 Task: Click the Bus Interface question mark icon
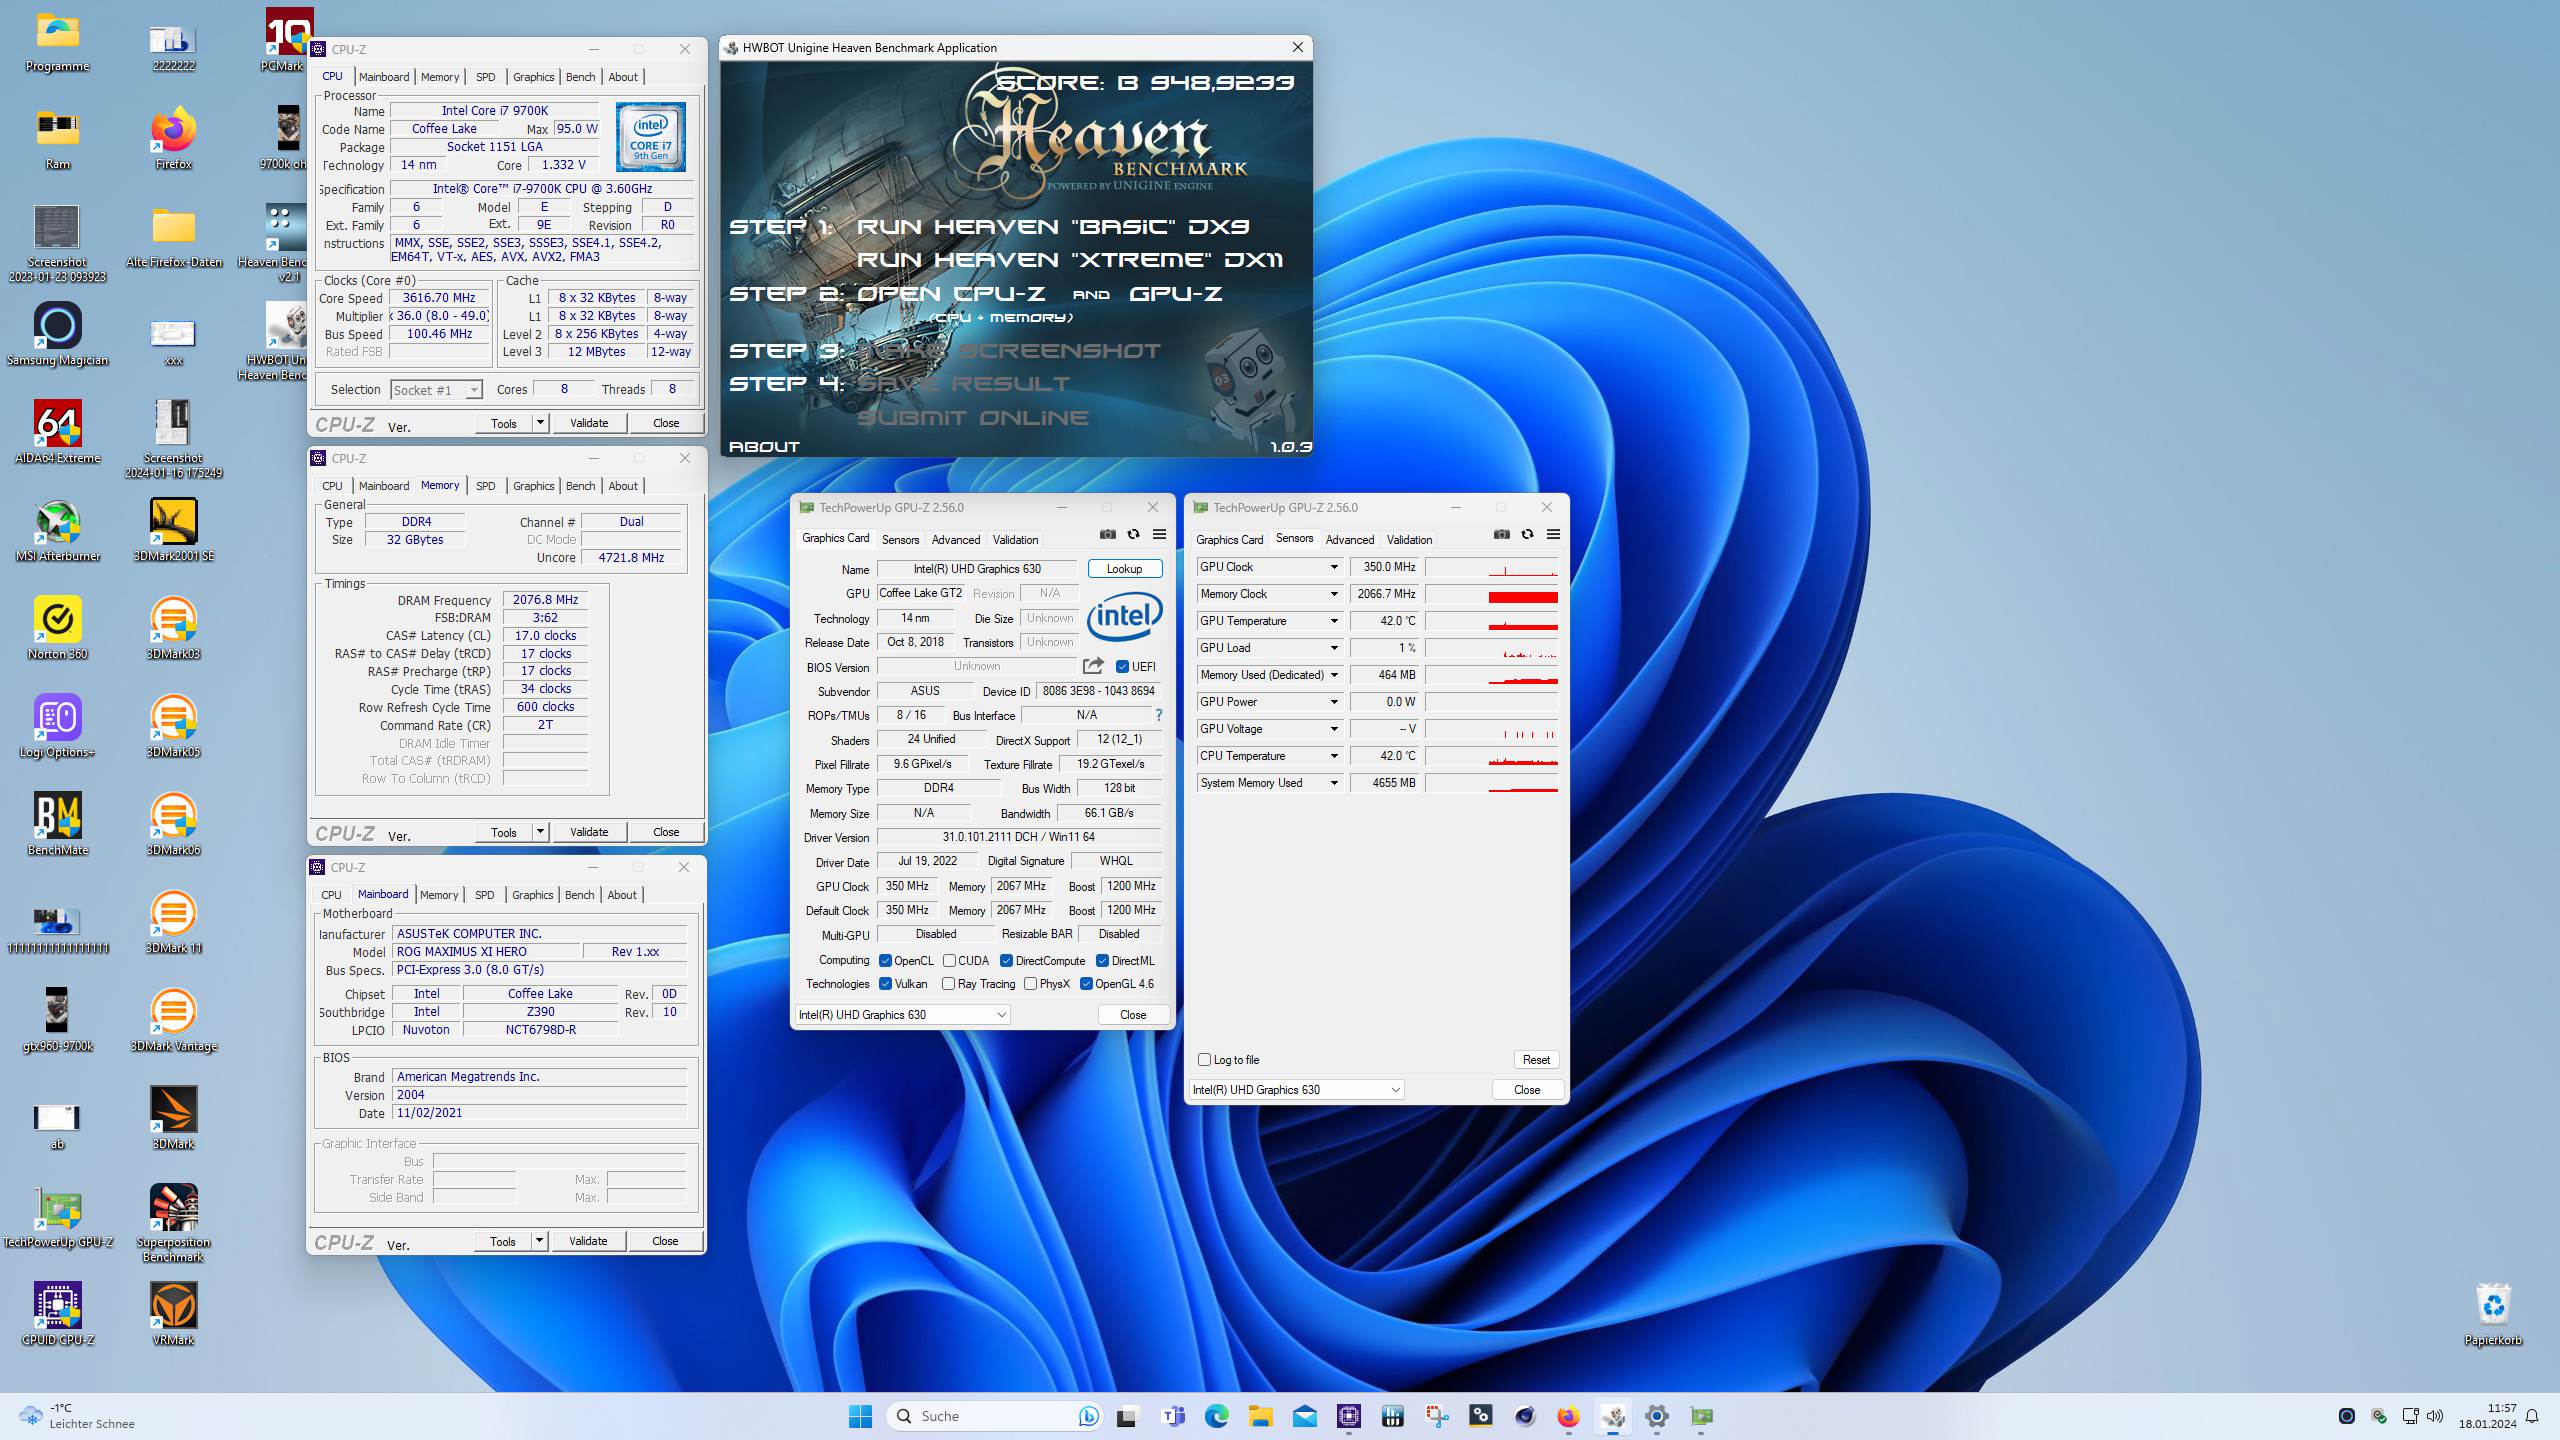(1159, 715)
